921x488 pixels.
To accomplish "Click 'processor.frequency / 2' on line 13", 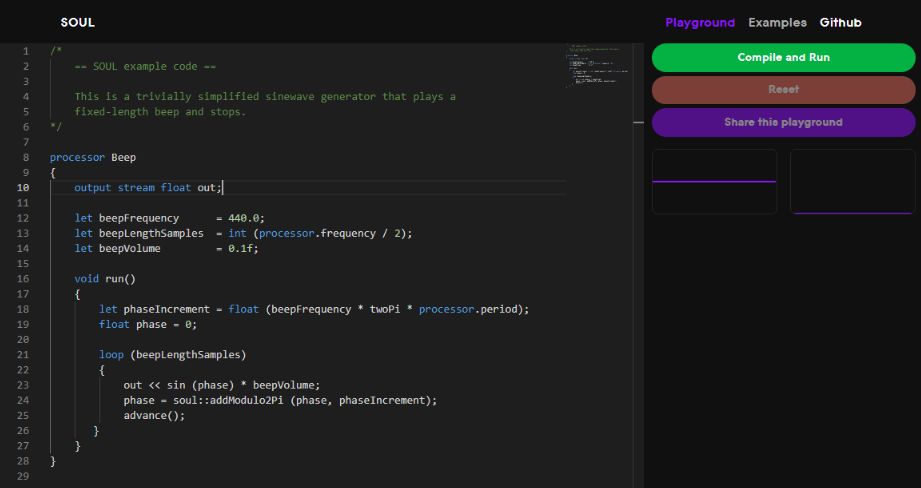I will coord(330,233).
